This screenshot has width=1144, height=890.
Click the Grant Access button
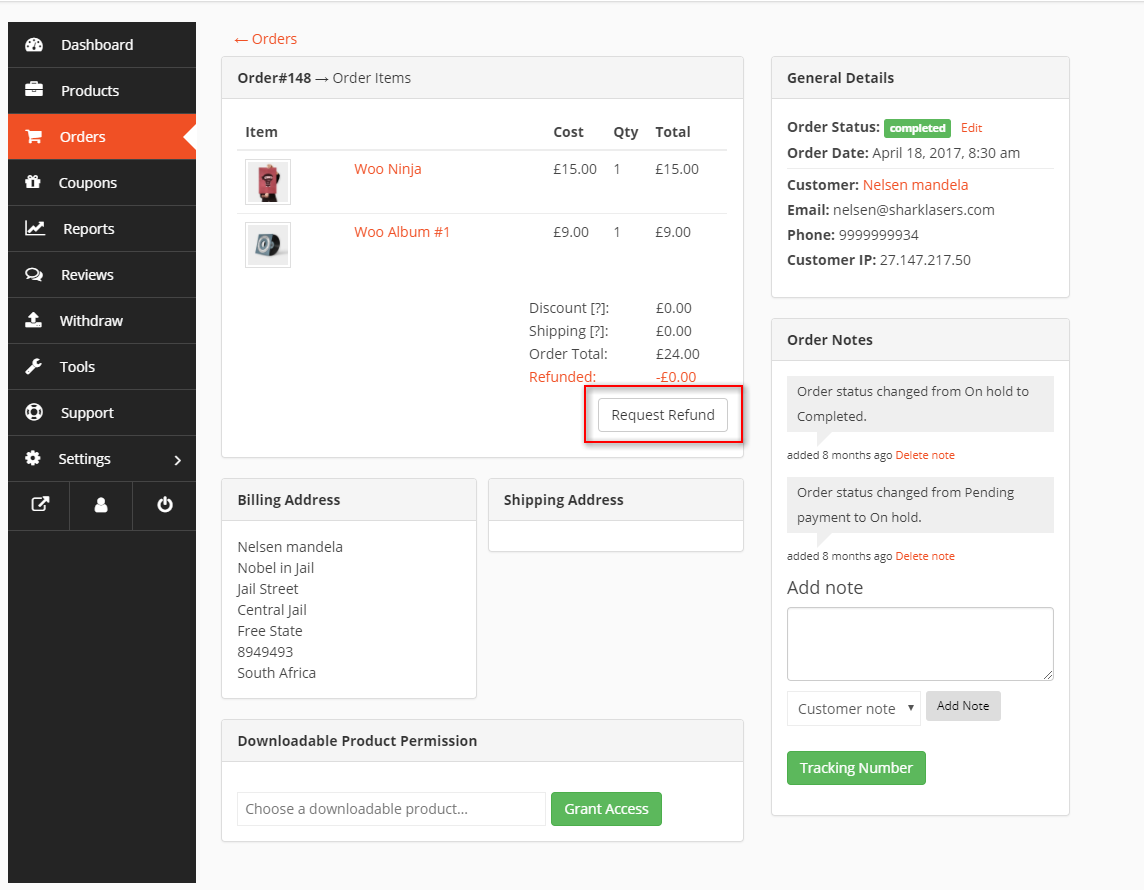[x=606, y=809]
